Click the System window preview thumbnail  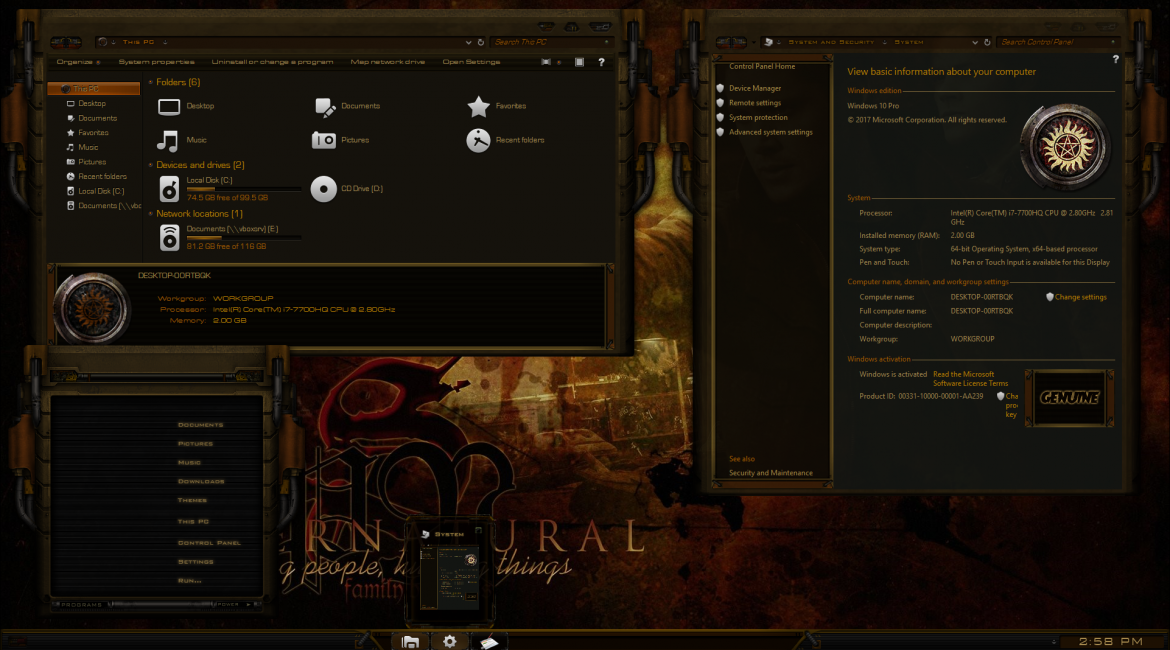click(x=448, y=571)
